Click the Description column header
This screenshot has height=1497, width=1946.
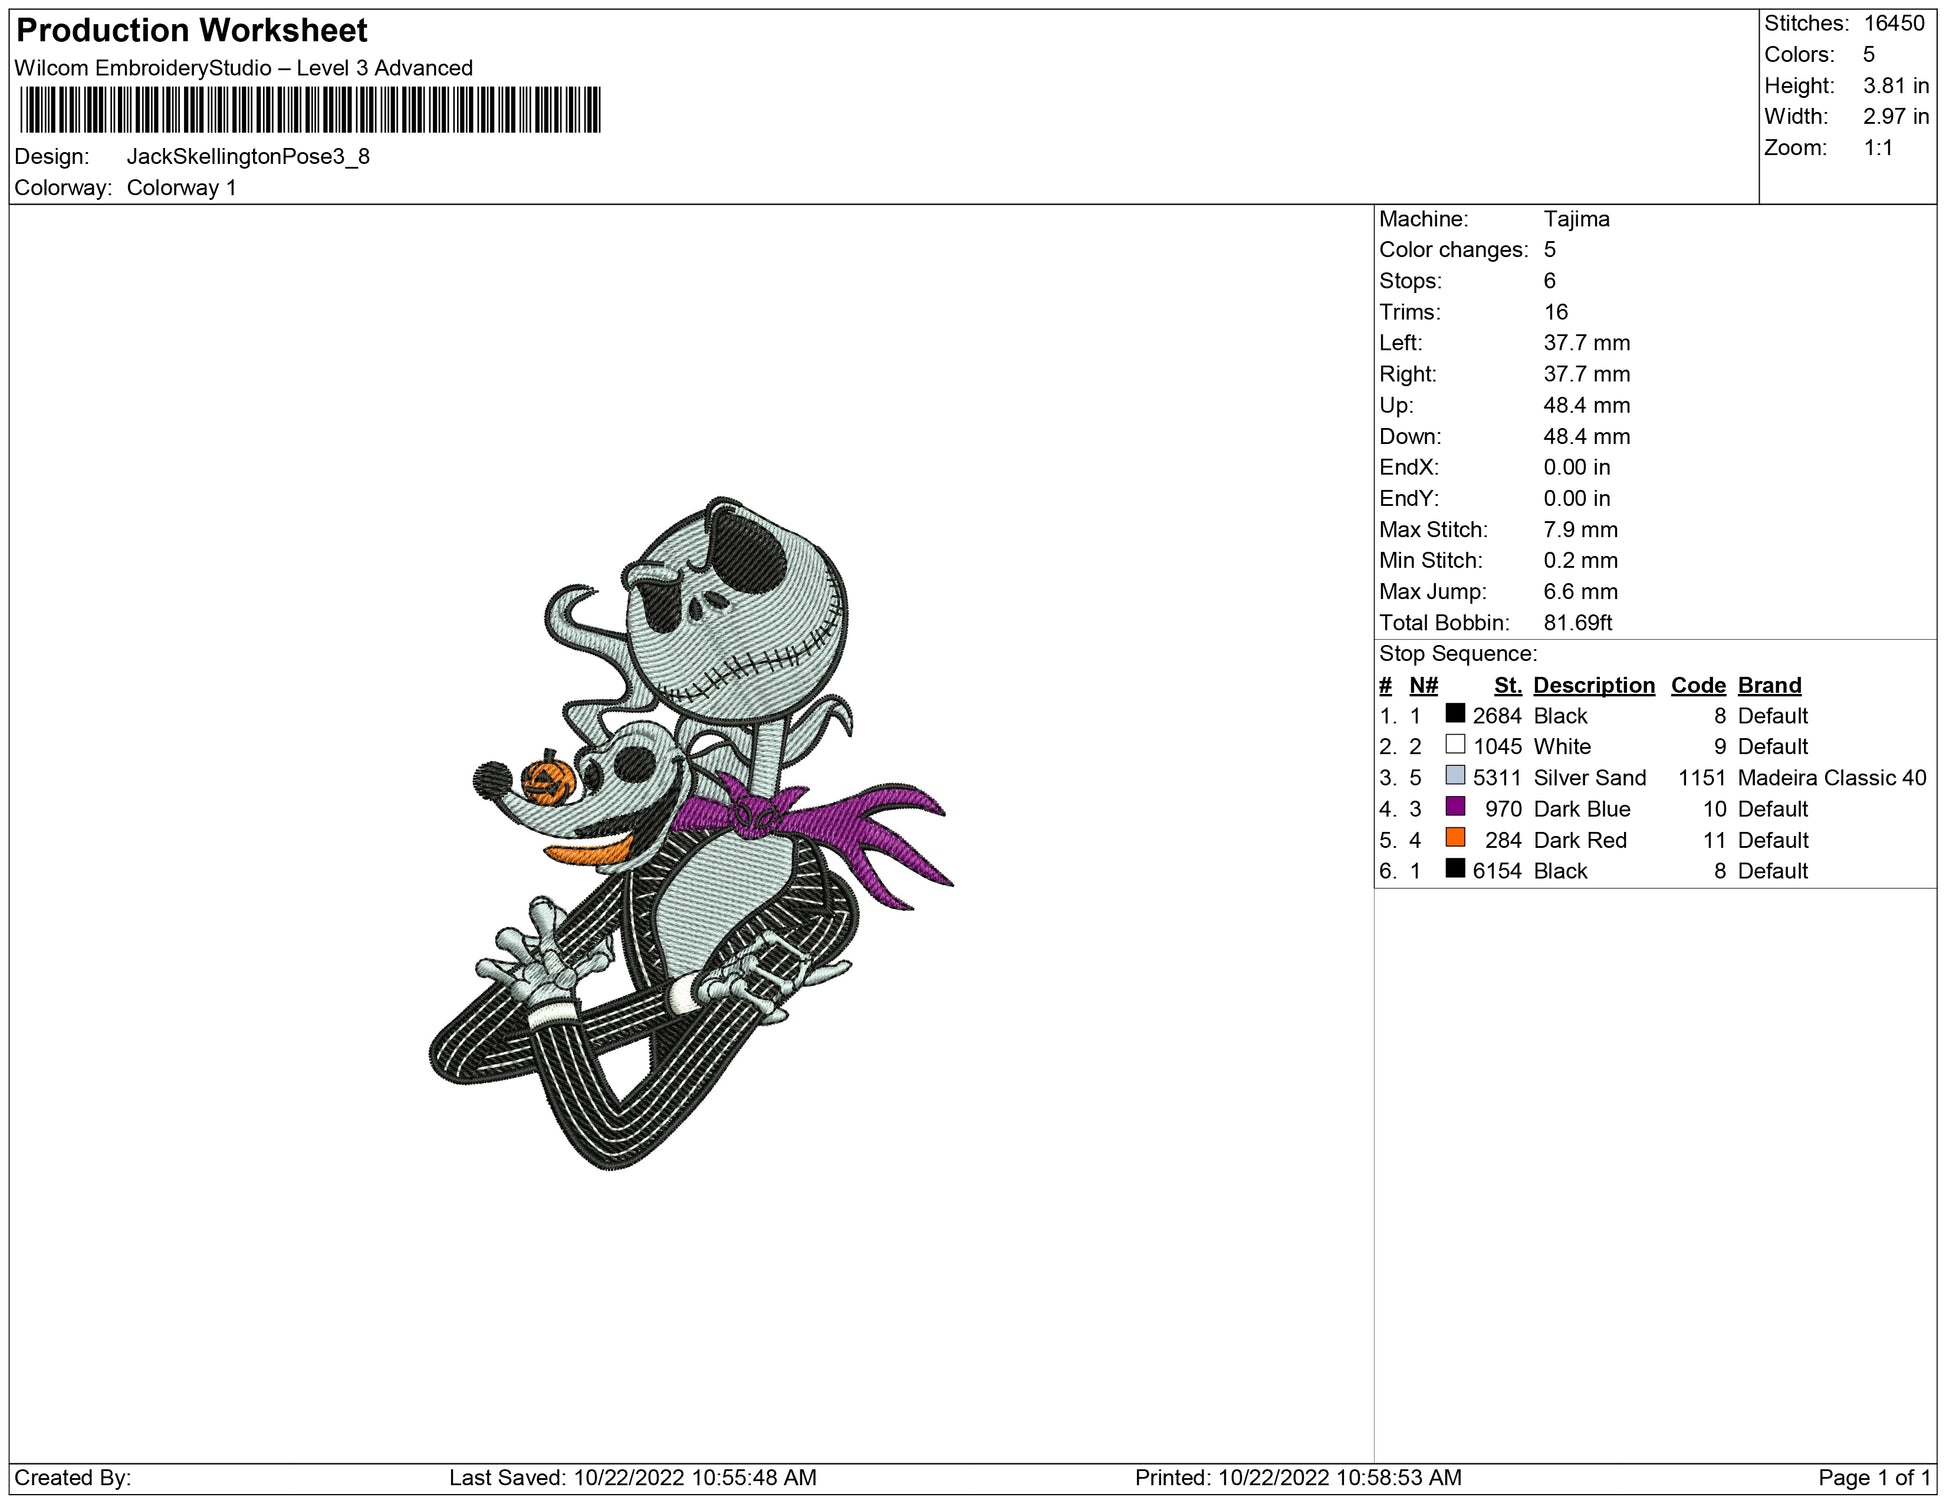(1593, 685)
